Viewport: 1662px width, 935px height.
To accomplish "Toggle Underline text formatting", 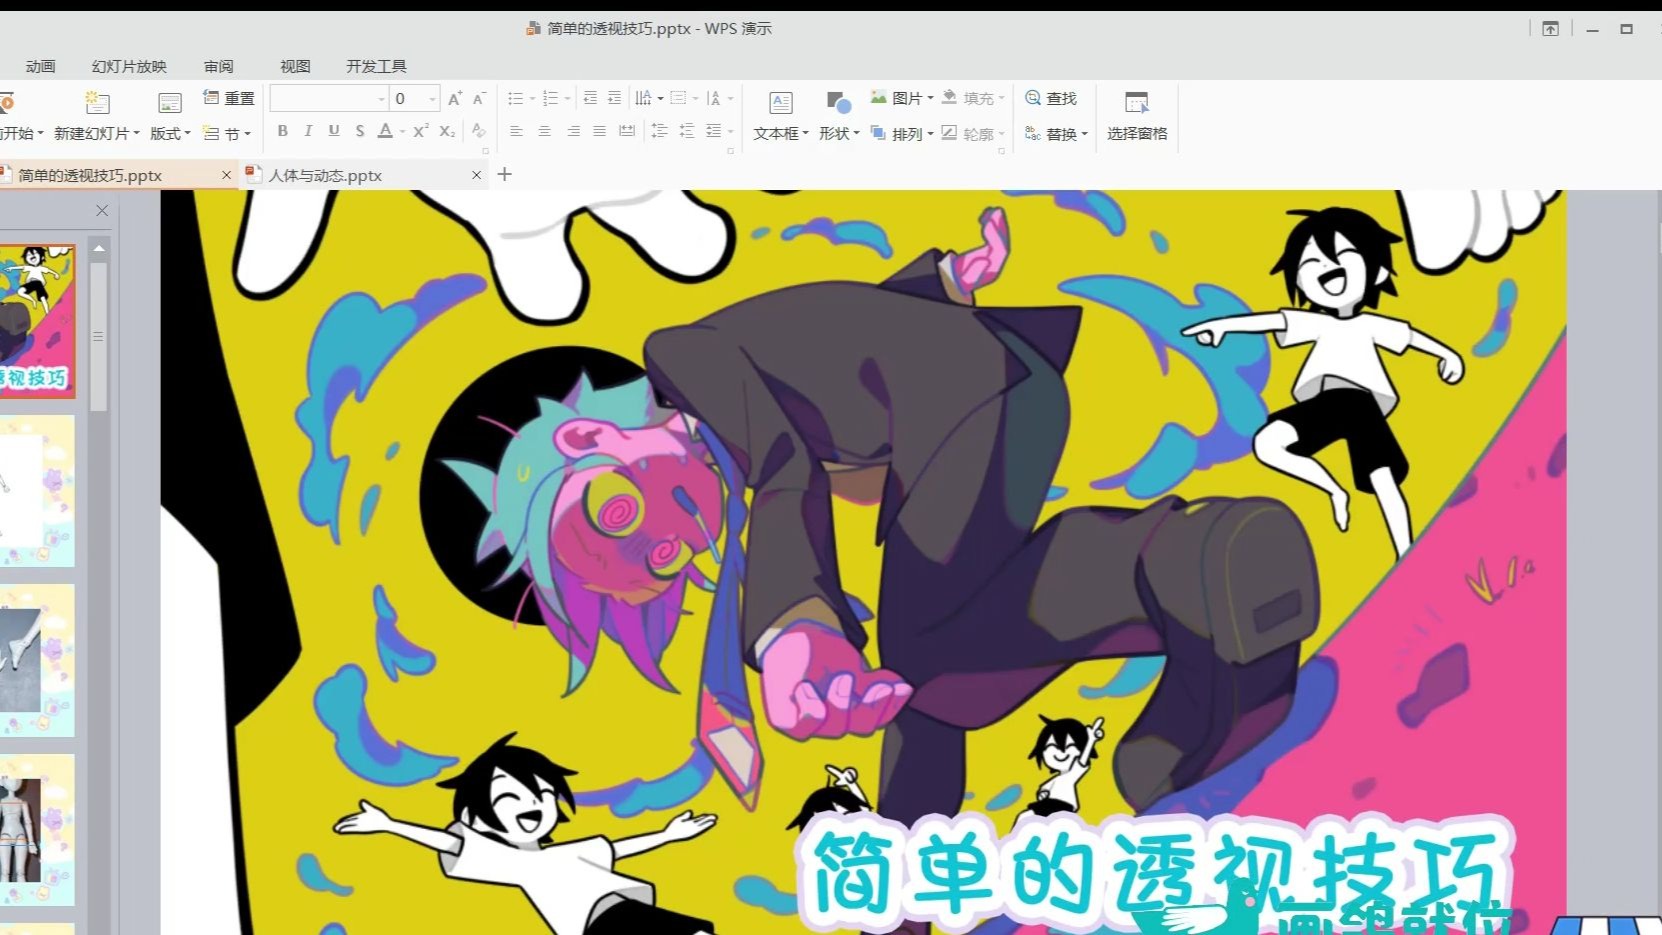I will (334, 131).
